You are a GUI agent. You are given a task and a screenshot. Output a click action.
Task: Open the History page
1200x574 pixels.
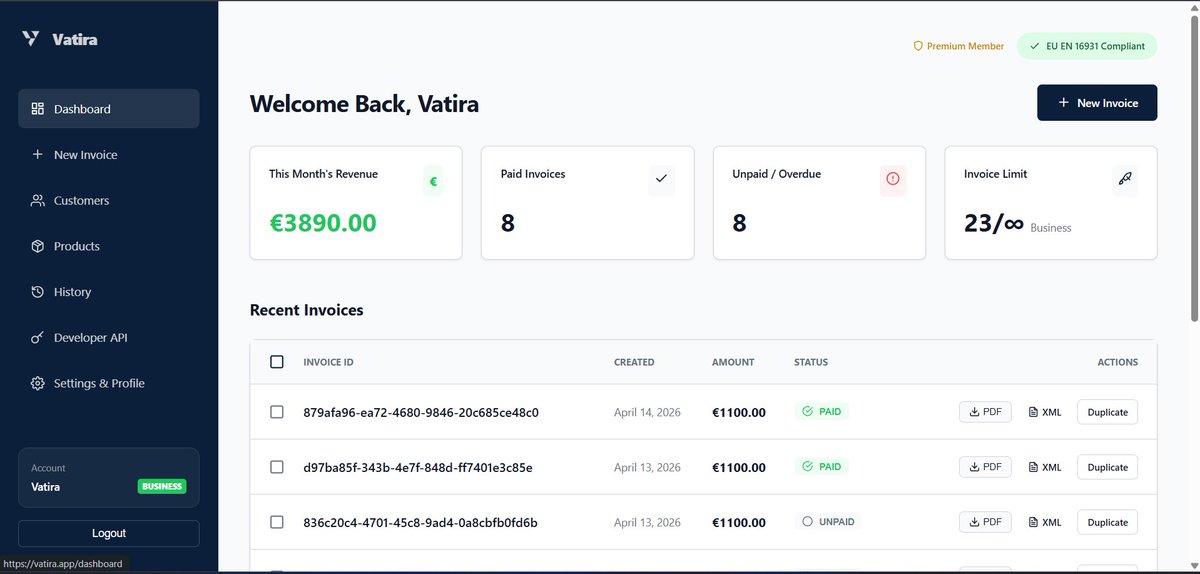click(109, 292)
